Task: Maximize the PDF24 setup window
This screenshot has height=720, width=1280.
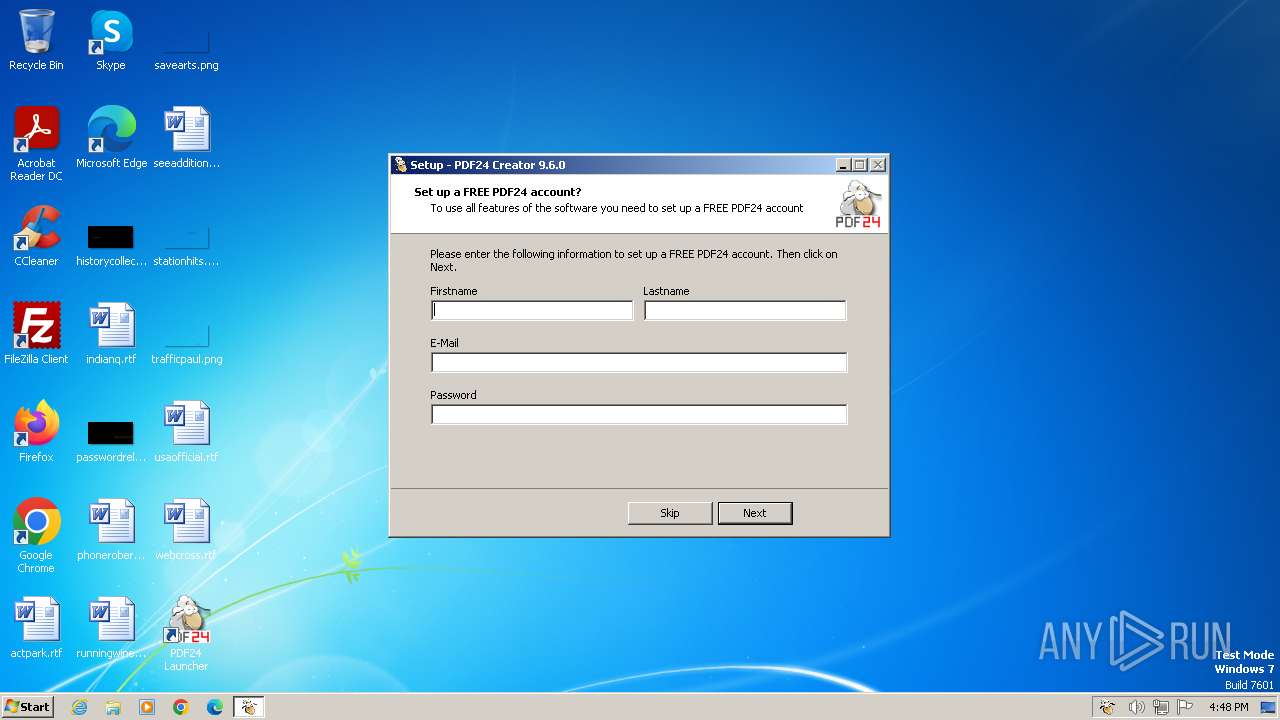Action: point(860,165)
